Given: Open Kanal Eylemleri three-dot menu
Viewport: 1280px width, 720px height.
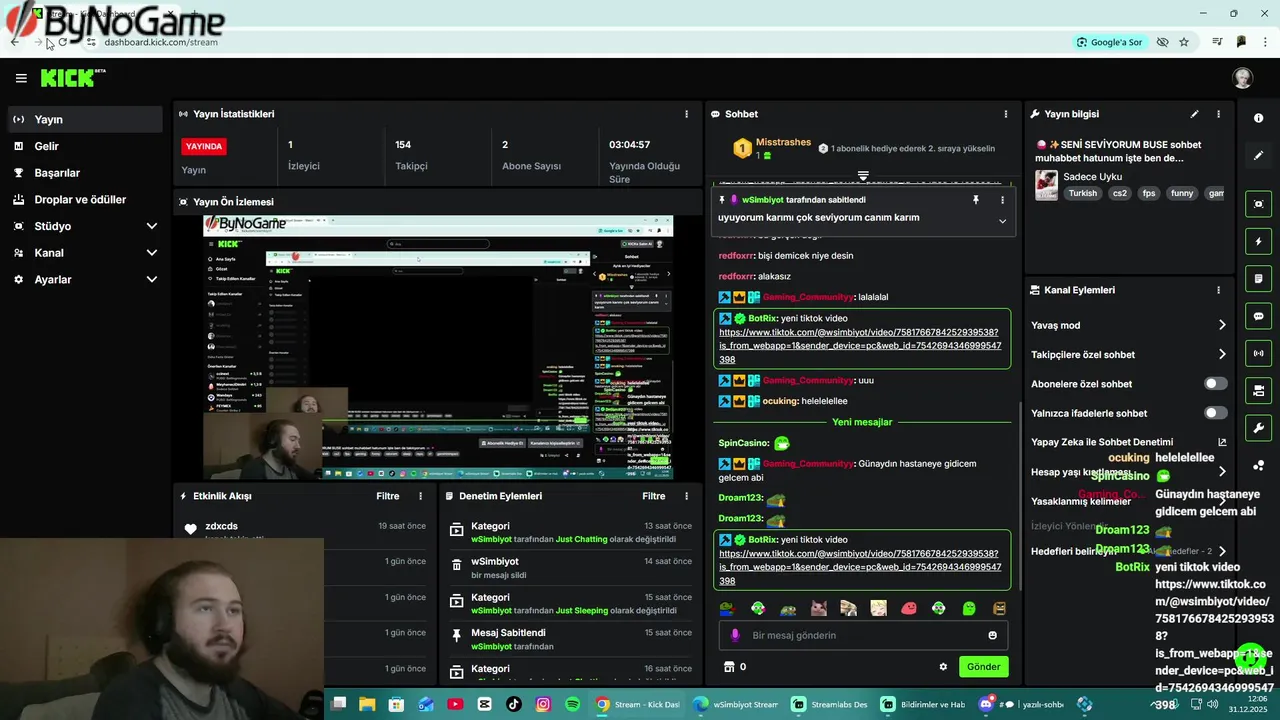Looking at the screenshot, I should [1218, 290].
